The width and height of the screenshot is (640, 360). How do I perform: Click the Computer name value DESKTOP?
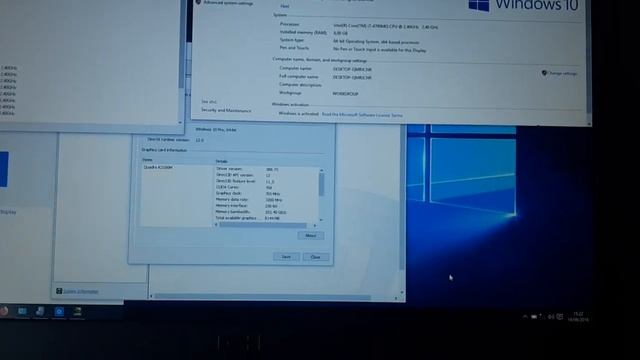[352, 69]
